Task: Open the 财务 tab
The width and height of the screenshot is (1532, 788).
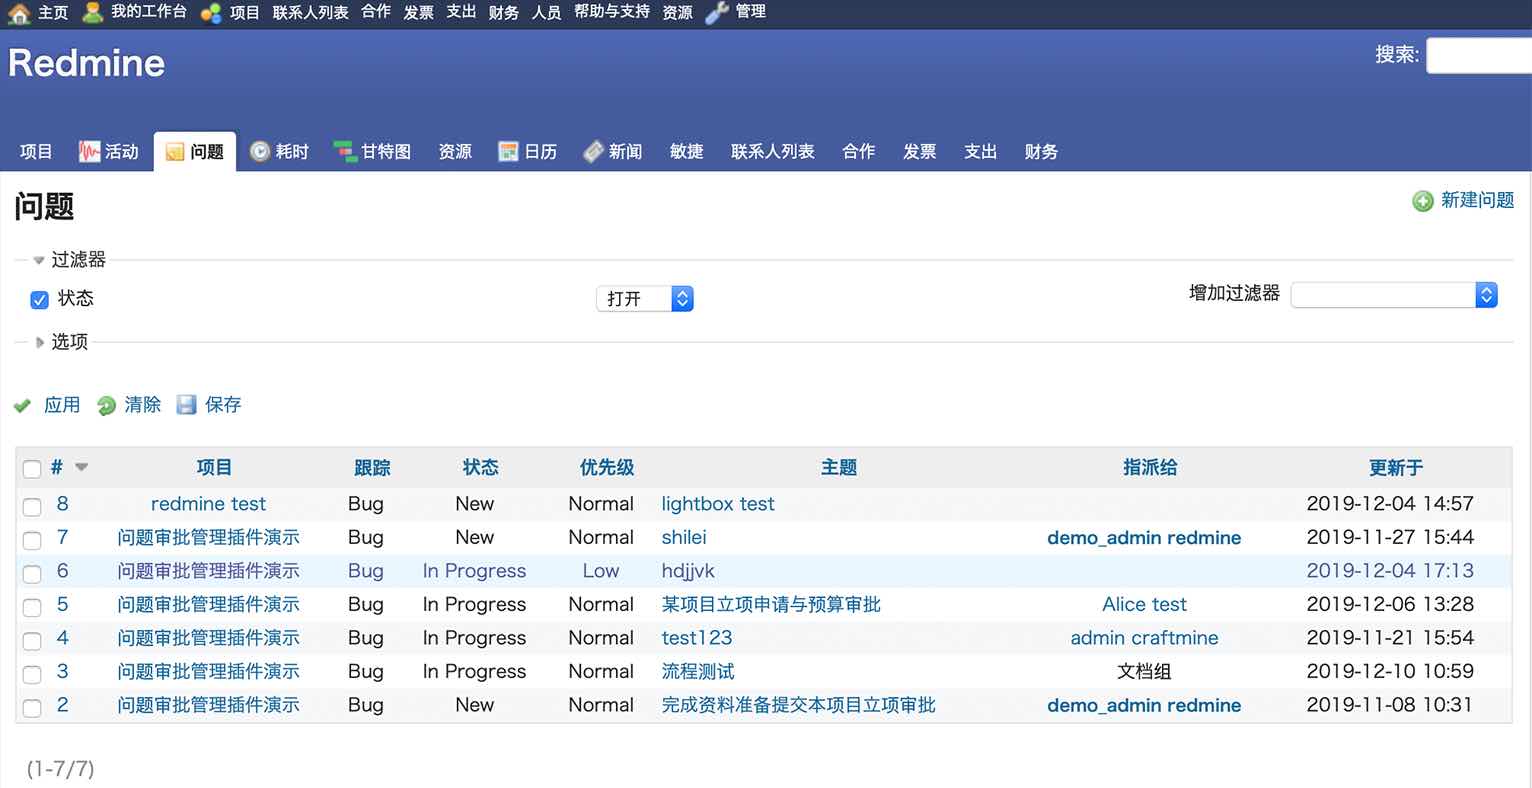Action: click(x=1041, y=152)
